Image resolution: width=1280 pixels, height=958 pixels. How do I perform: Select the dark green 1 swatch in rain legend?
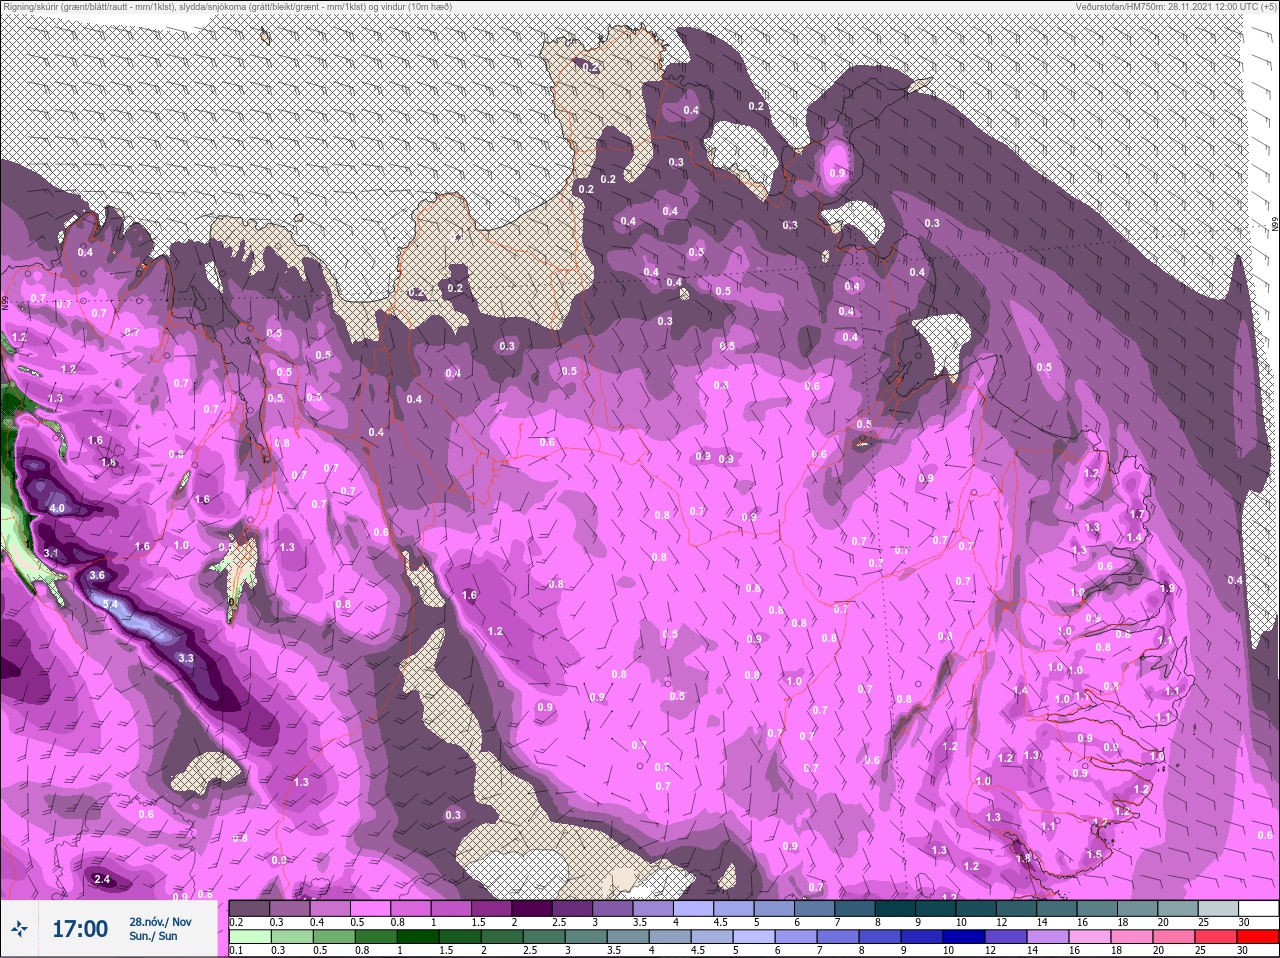click(x=417, y=936)
